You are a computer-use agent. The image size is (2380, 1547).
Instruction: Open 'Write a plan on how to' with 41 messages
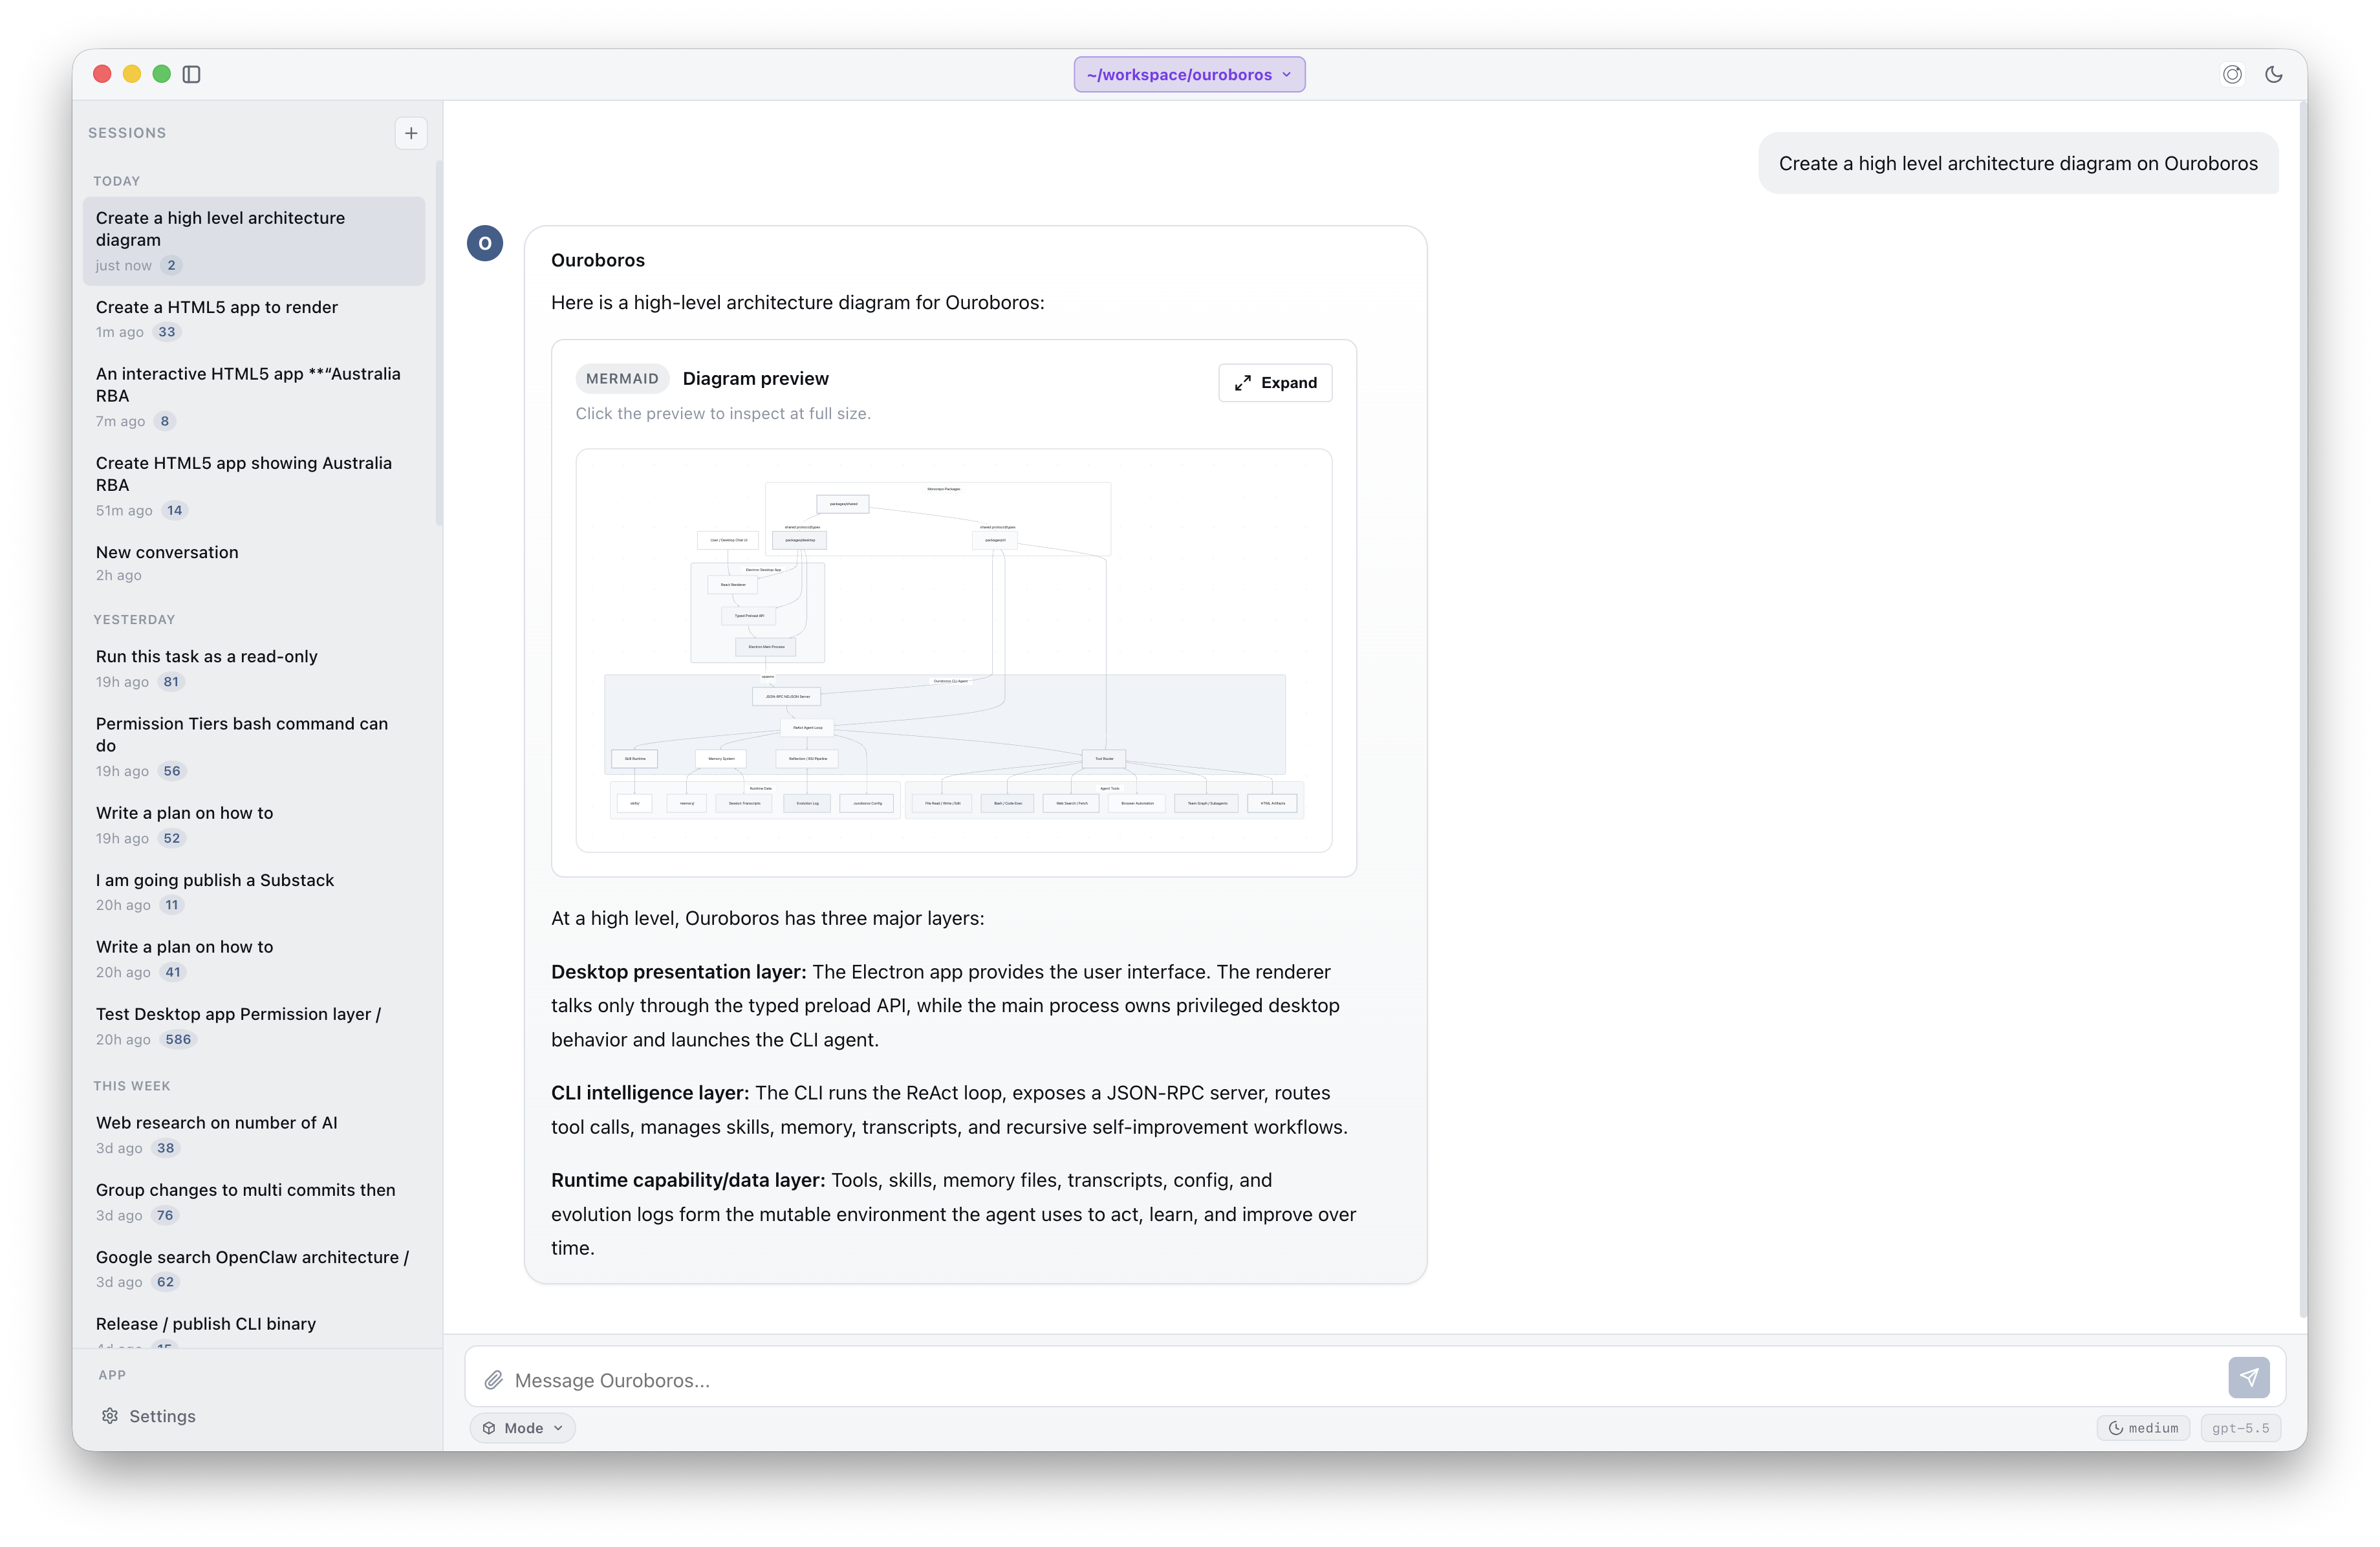click(254, 959)
